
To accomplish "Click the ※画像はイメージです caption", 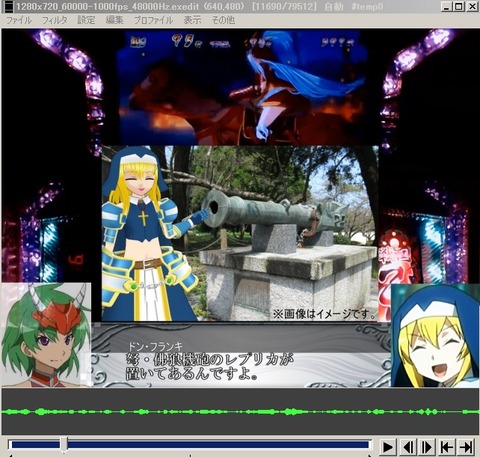I will [324, 314].
